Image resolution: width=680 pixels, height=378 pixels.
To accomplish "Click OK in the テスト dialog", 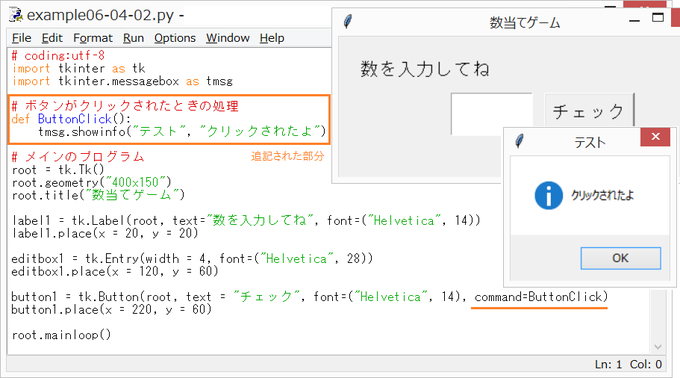I will (621, 258).
